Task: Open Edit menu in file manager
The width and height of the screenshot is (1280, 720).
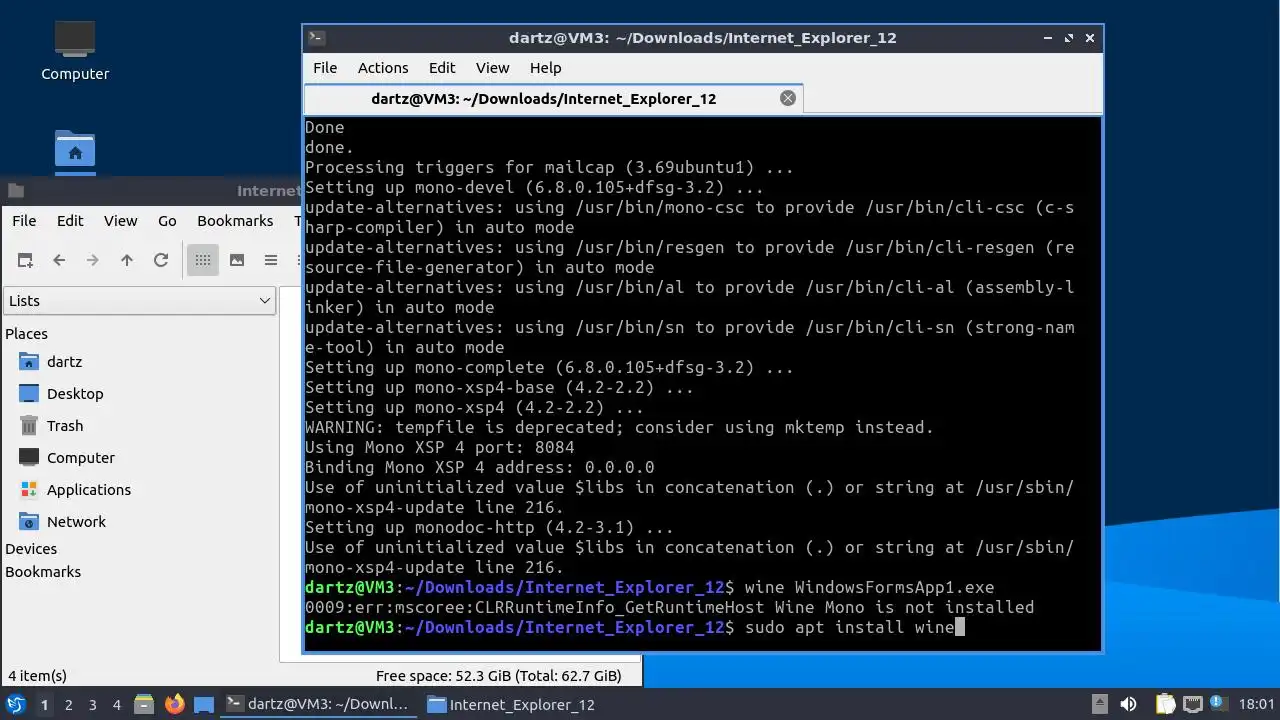Action: (70, 221)
